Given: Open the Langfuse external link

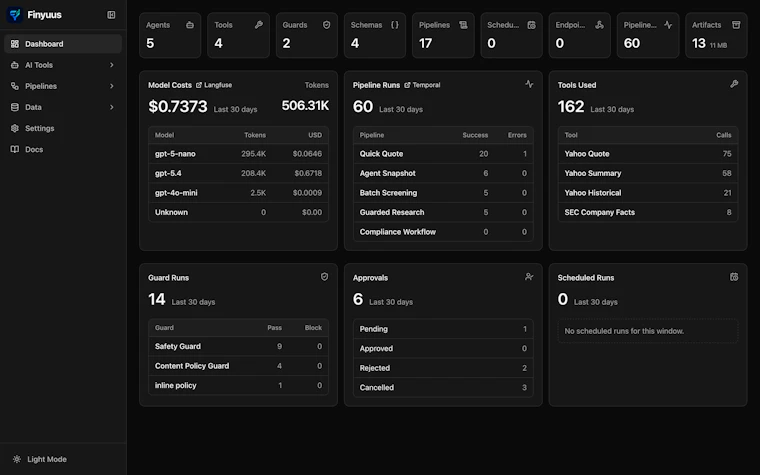Looking at the screenshot, I should tap(214, 85).
